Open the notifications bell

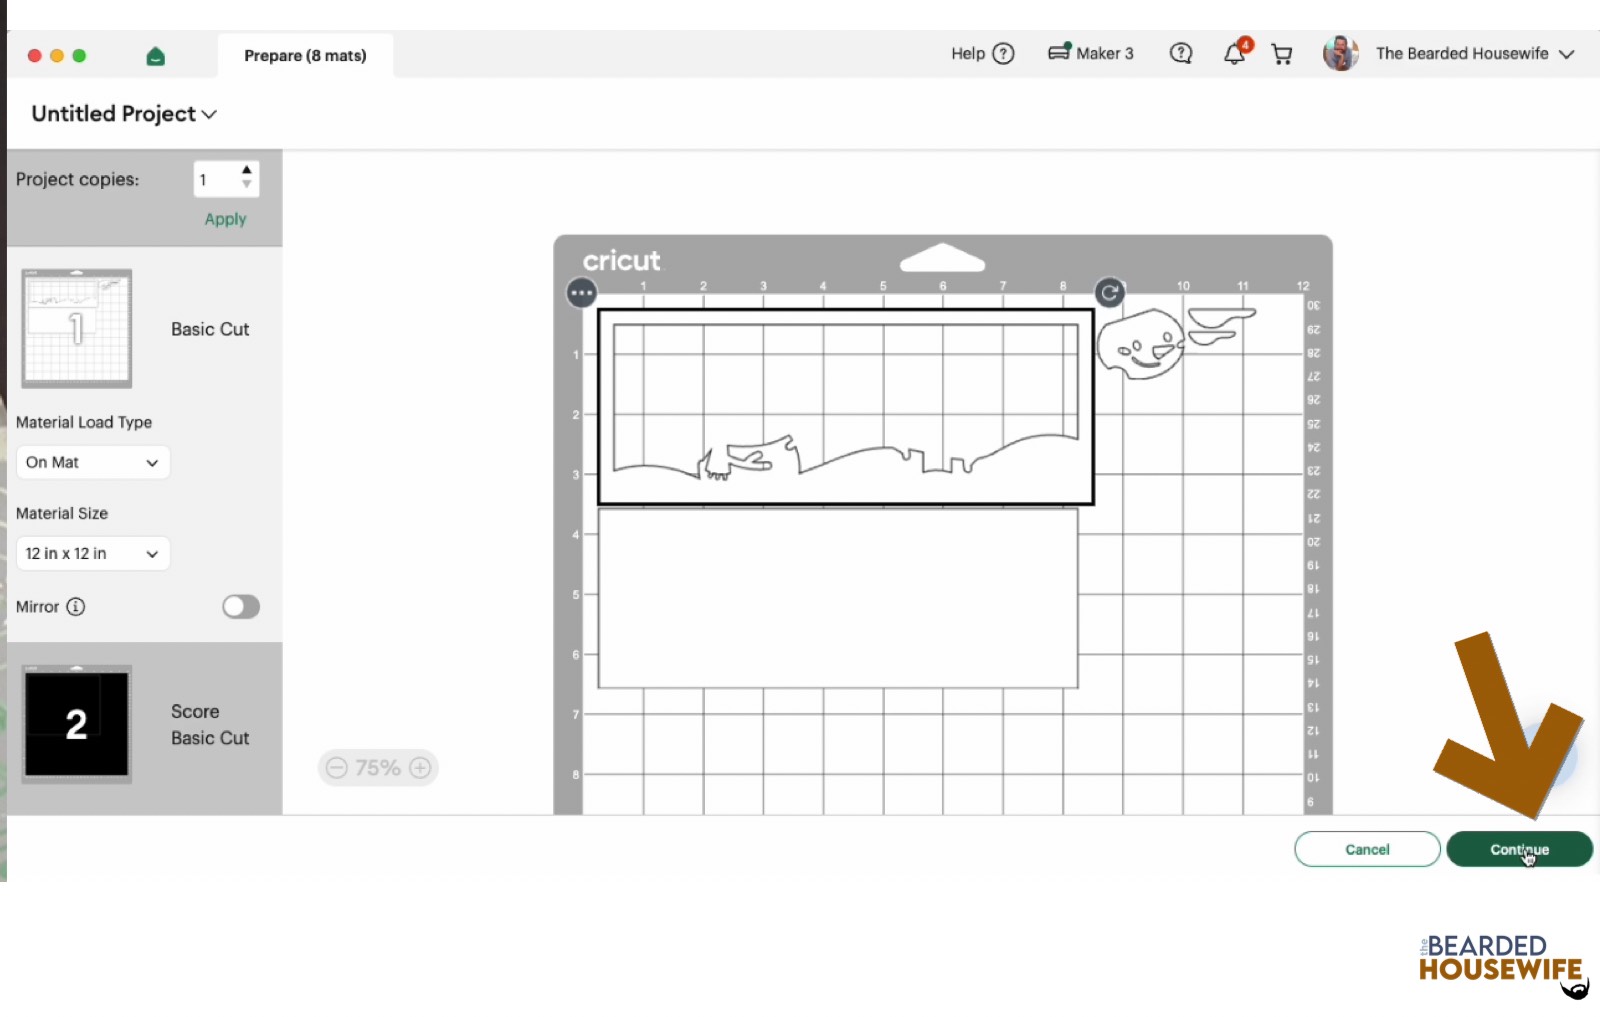(1236, 53)
